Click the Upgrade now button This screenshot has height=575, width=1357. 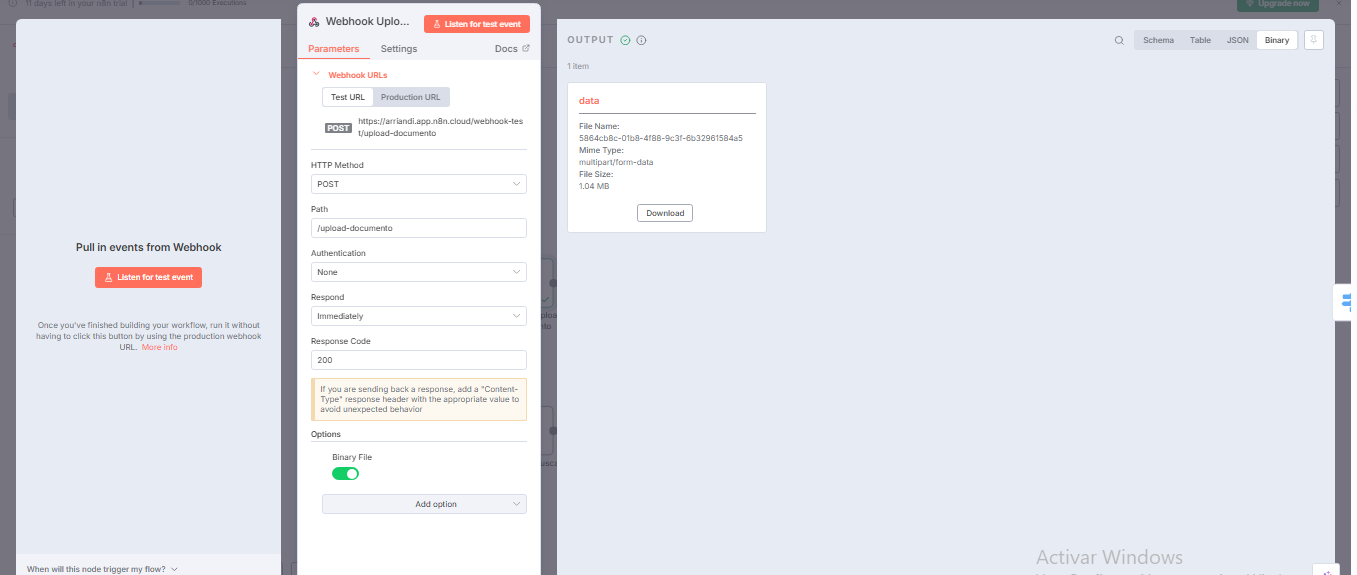click(x=1276, y=4)
